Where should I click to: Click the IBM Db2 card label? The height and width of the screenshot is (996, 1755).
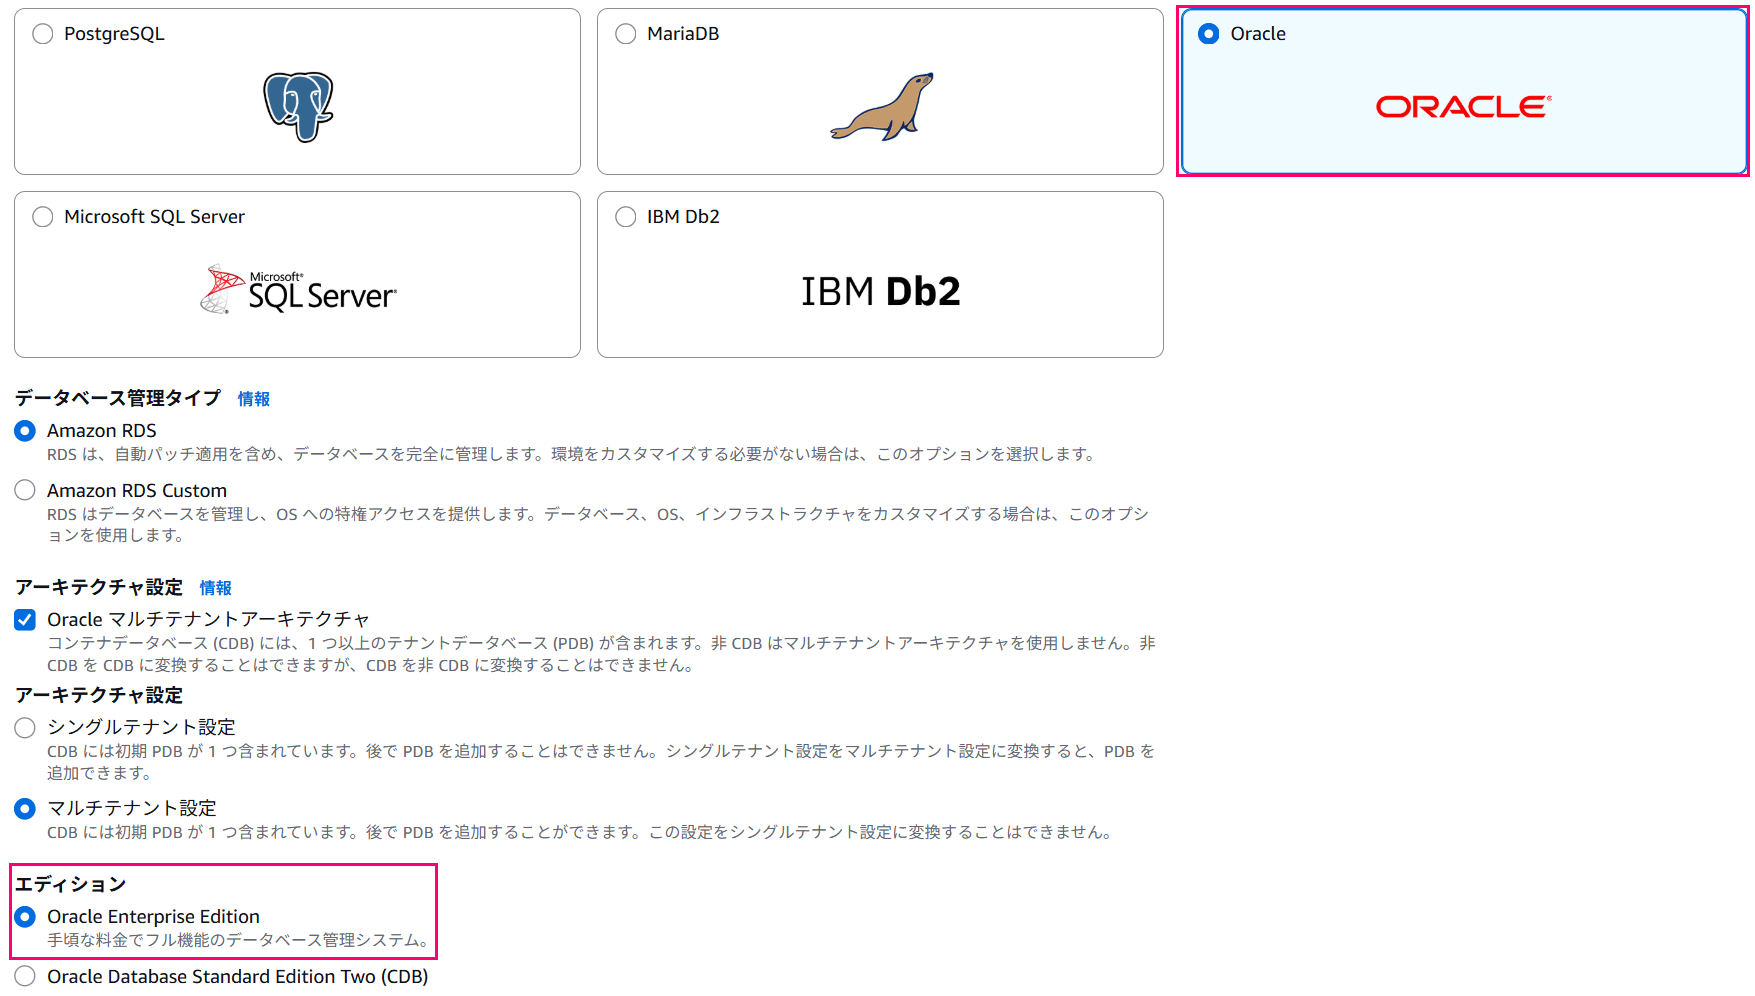[x=683, y=217]
